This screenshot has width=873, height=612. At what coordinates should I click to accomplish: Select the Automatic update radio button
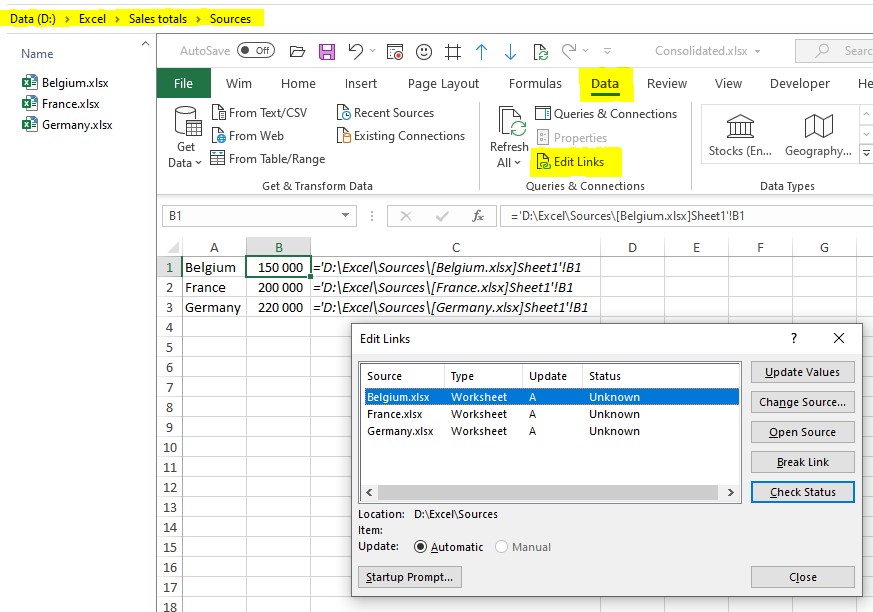coord(420,547)
